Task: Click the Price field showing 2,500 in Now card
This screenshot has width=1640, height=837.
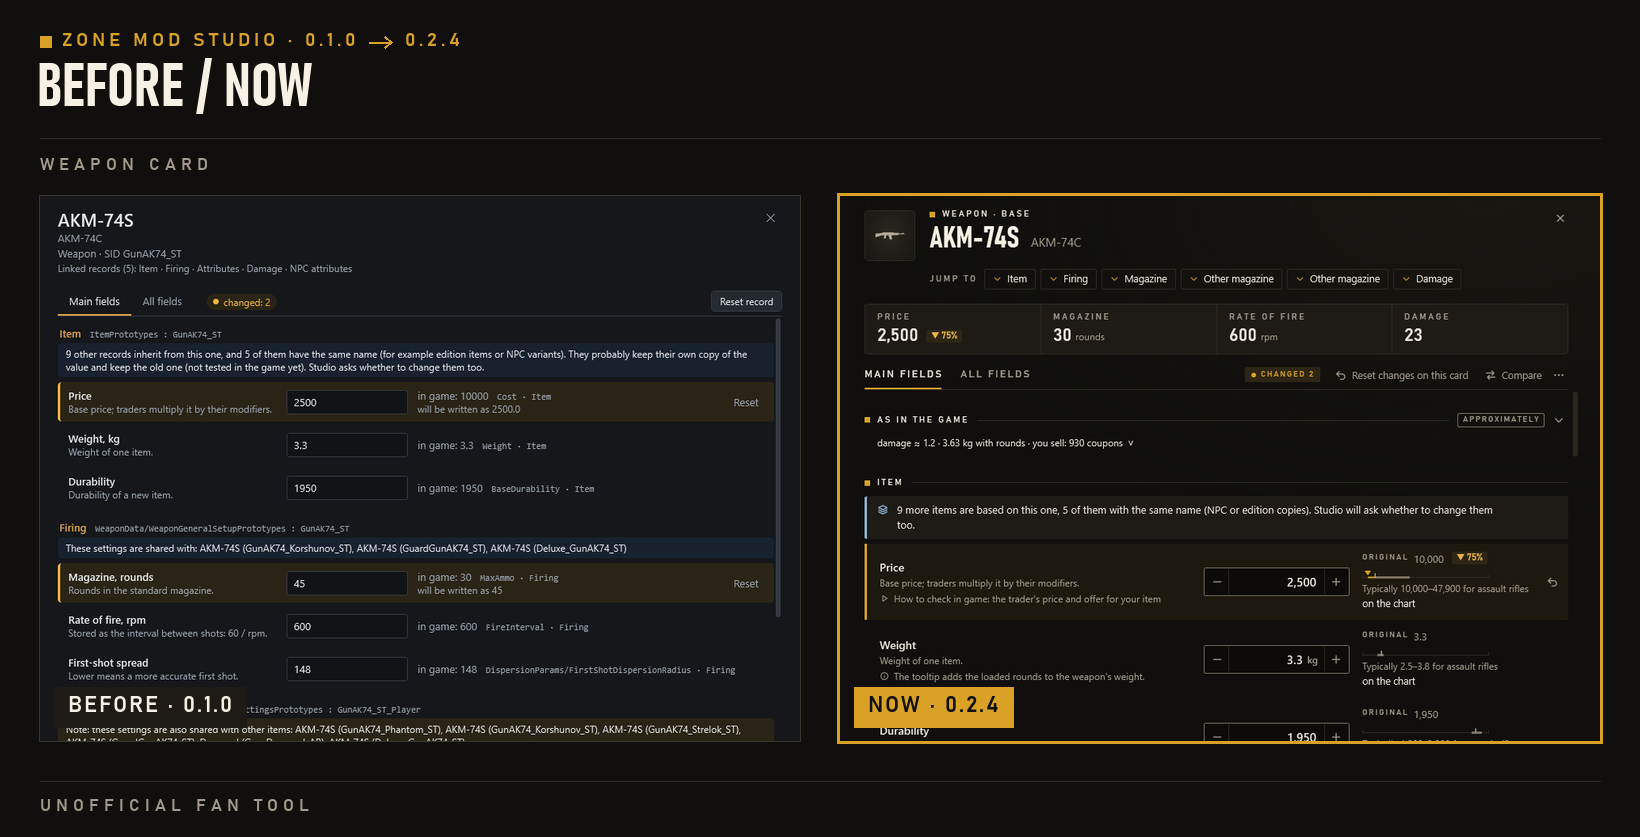Action: click(1276, 582)
